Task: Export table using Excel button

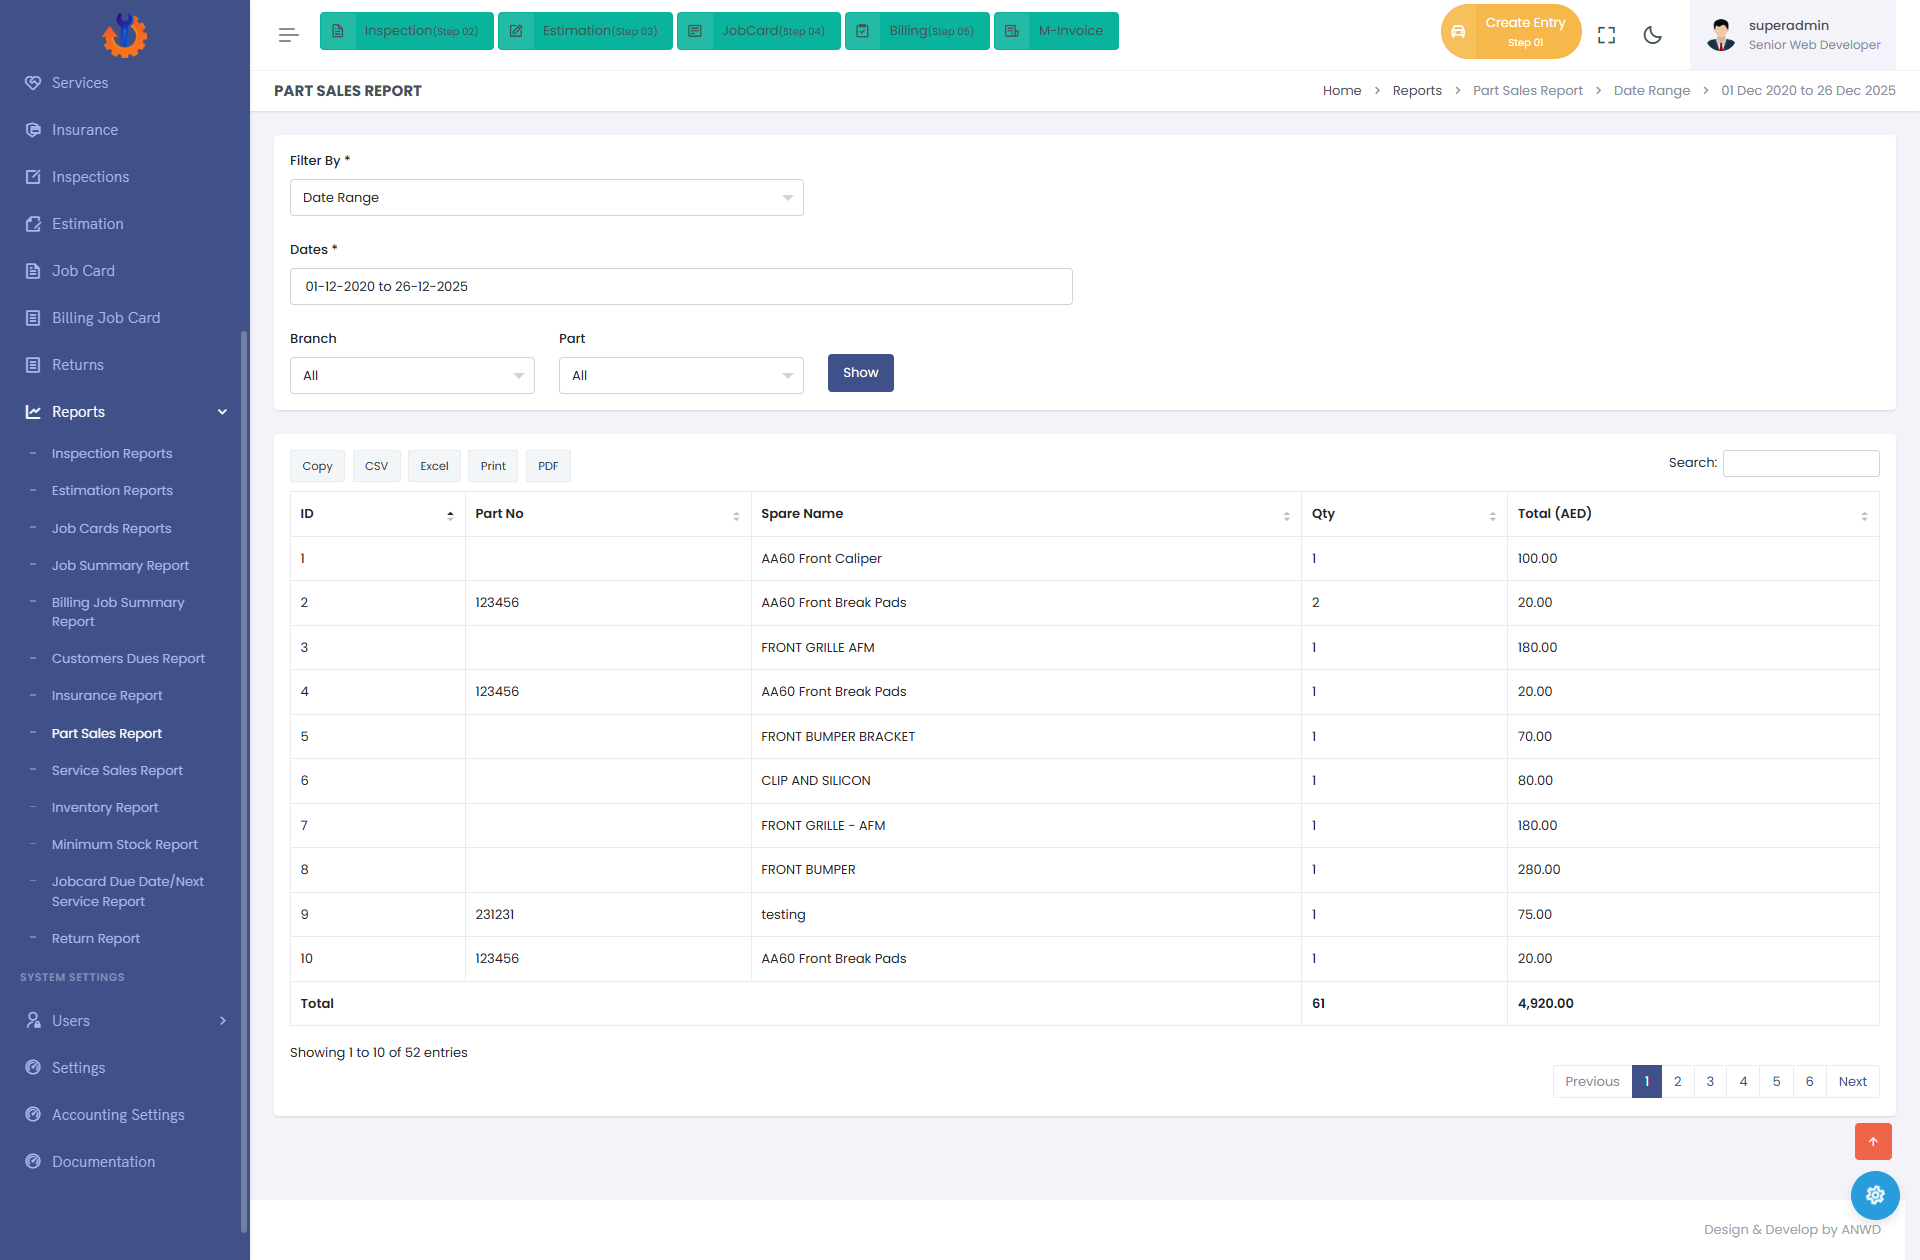Action: click(434, 466)
